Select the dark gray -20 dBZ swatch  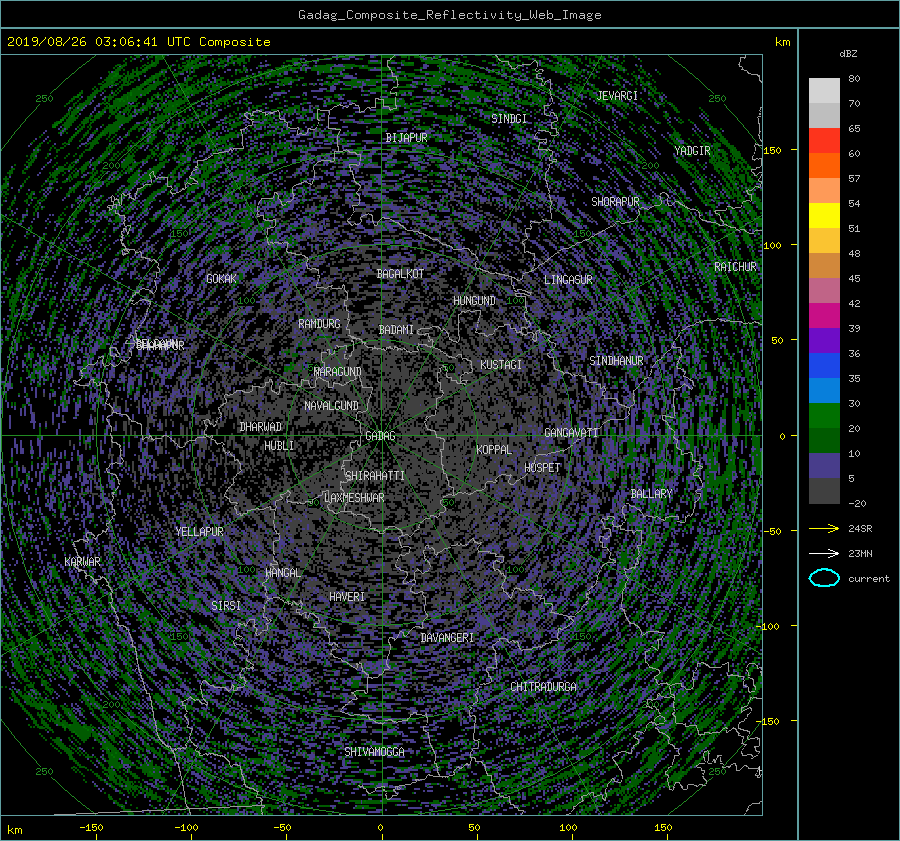[x=824, y=491]
